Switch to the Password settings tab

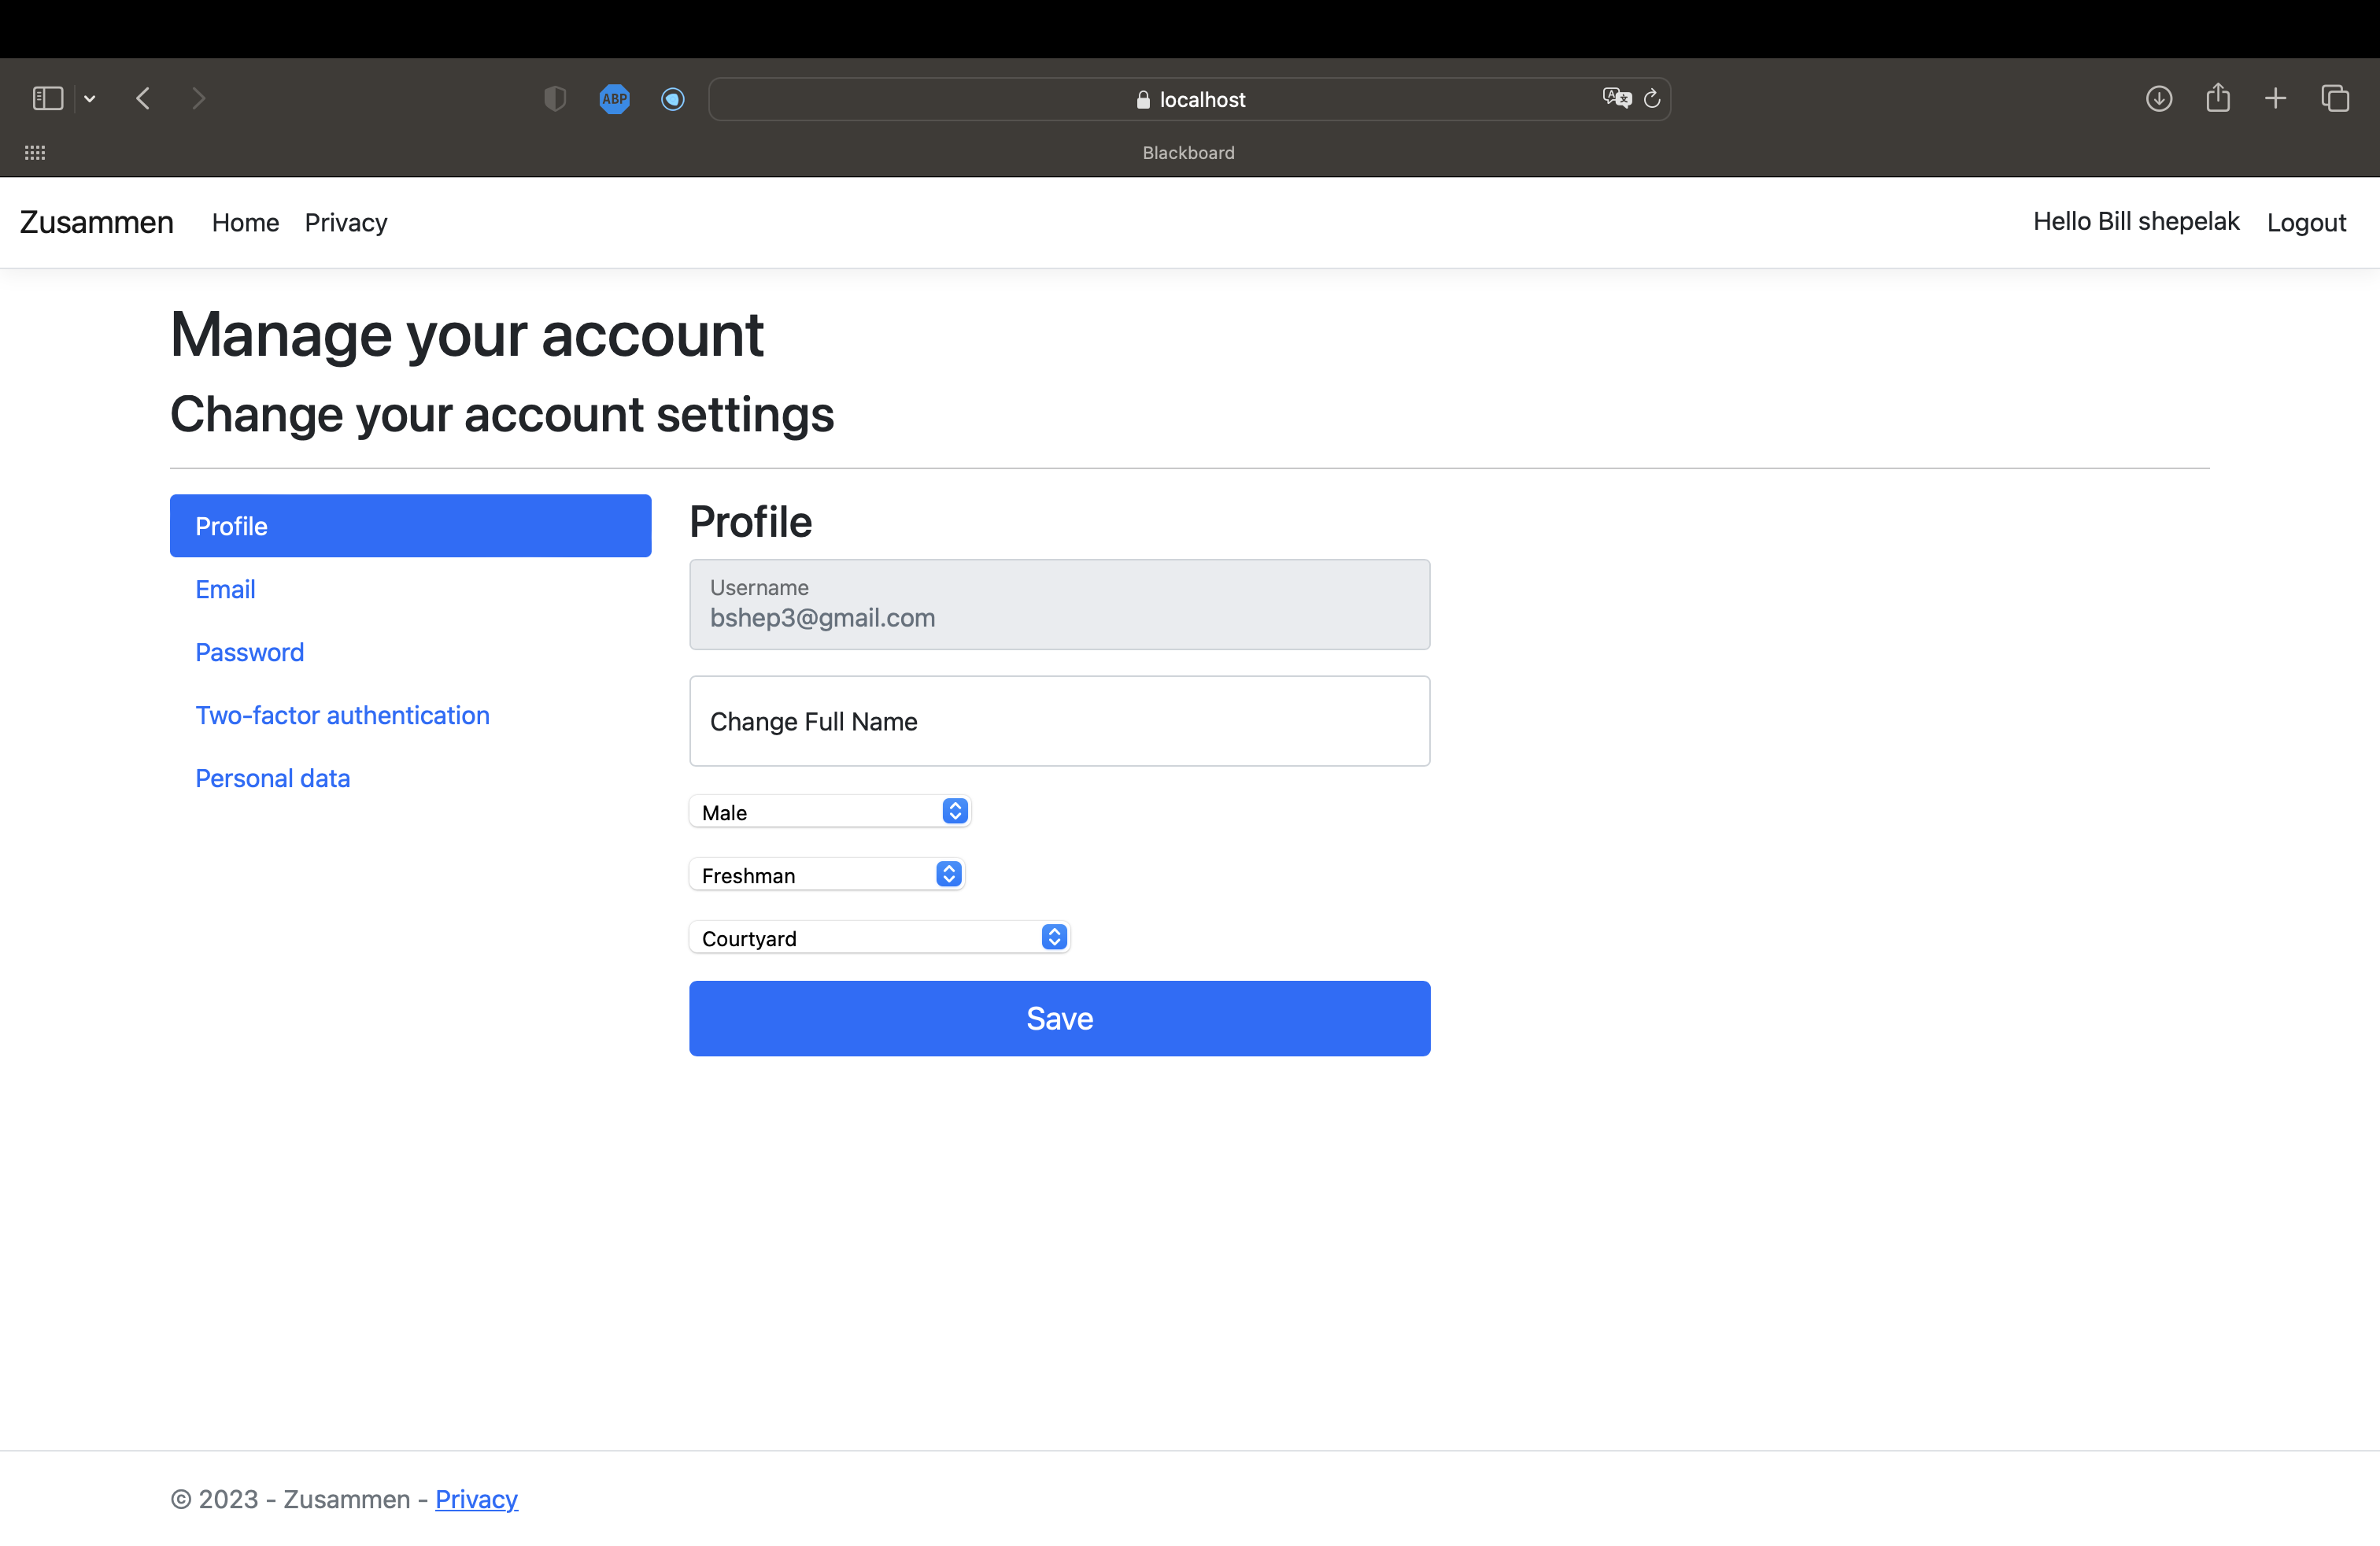249,652
